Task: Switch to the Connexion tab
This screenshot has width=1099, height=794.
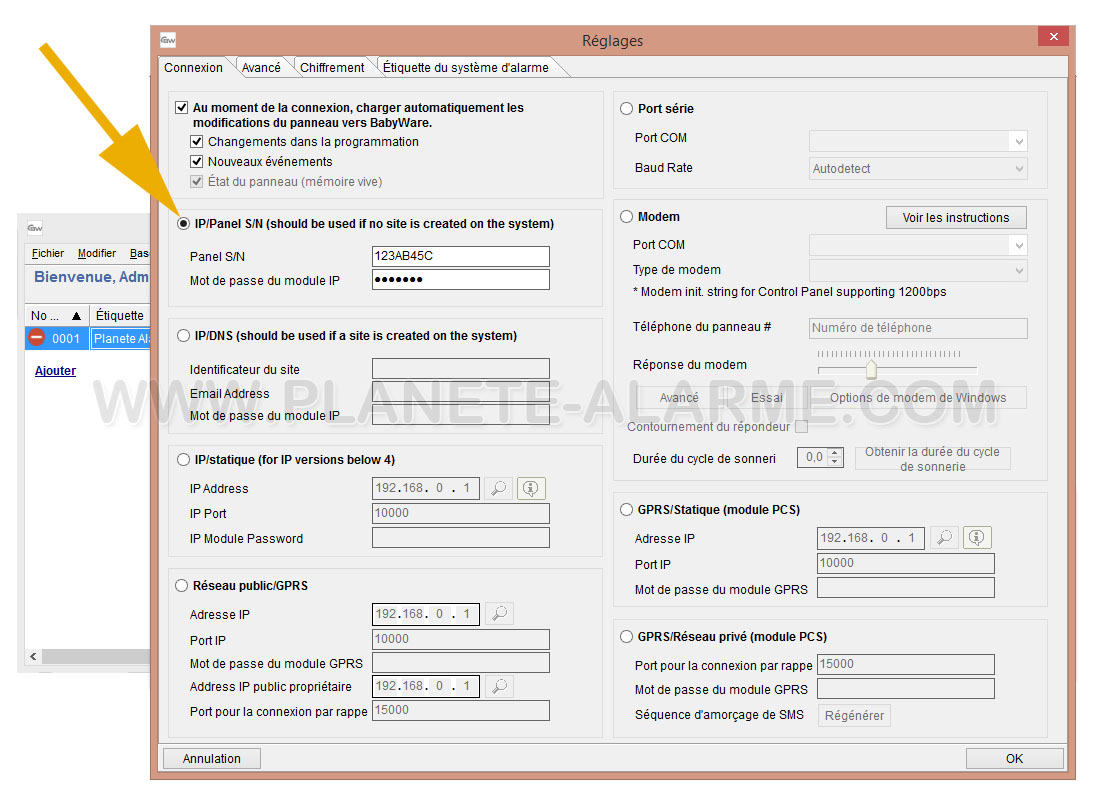Action: coord(193,67)
